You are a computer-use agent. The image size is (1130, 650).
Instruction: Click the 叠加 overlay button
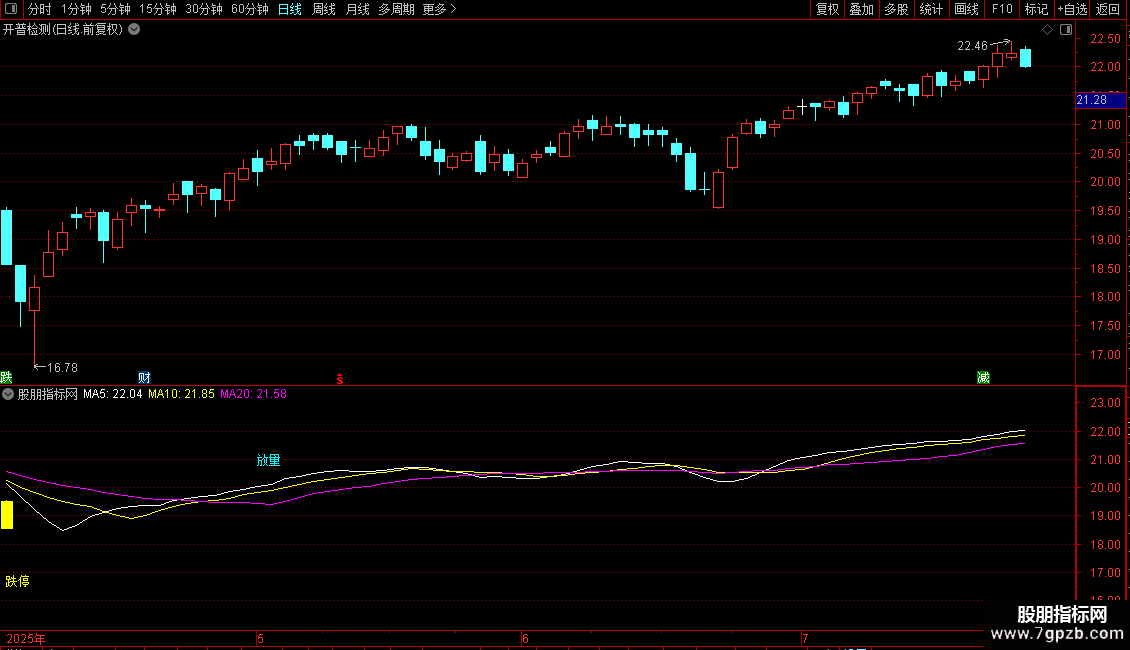(861, 9)
